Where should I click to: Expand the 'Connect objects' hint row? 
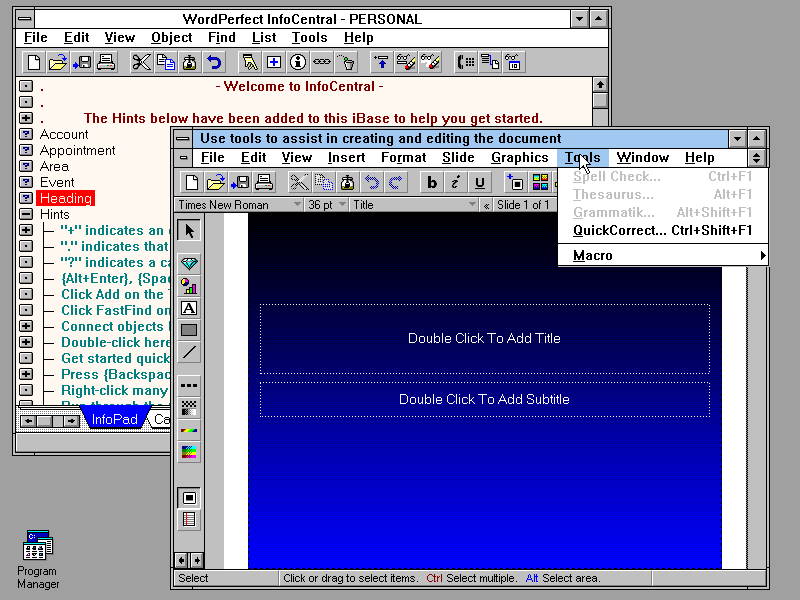point(26,326)
